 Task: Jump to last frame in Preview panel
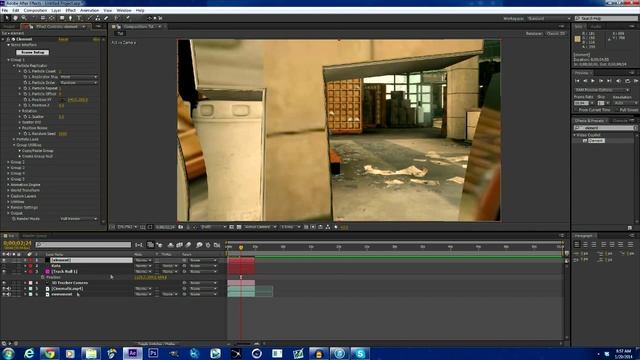[609, 81]
